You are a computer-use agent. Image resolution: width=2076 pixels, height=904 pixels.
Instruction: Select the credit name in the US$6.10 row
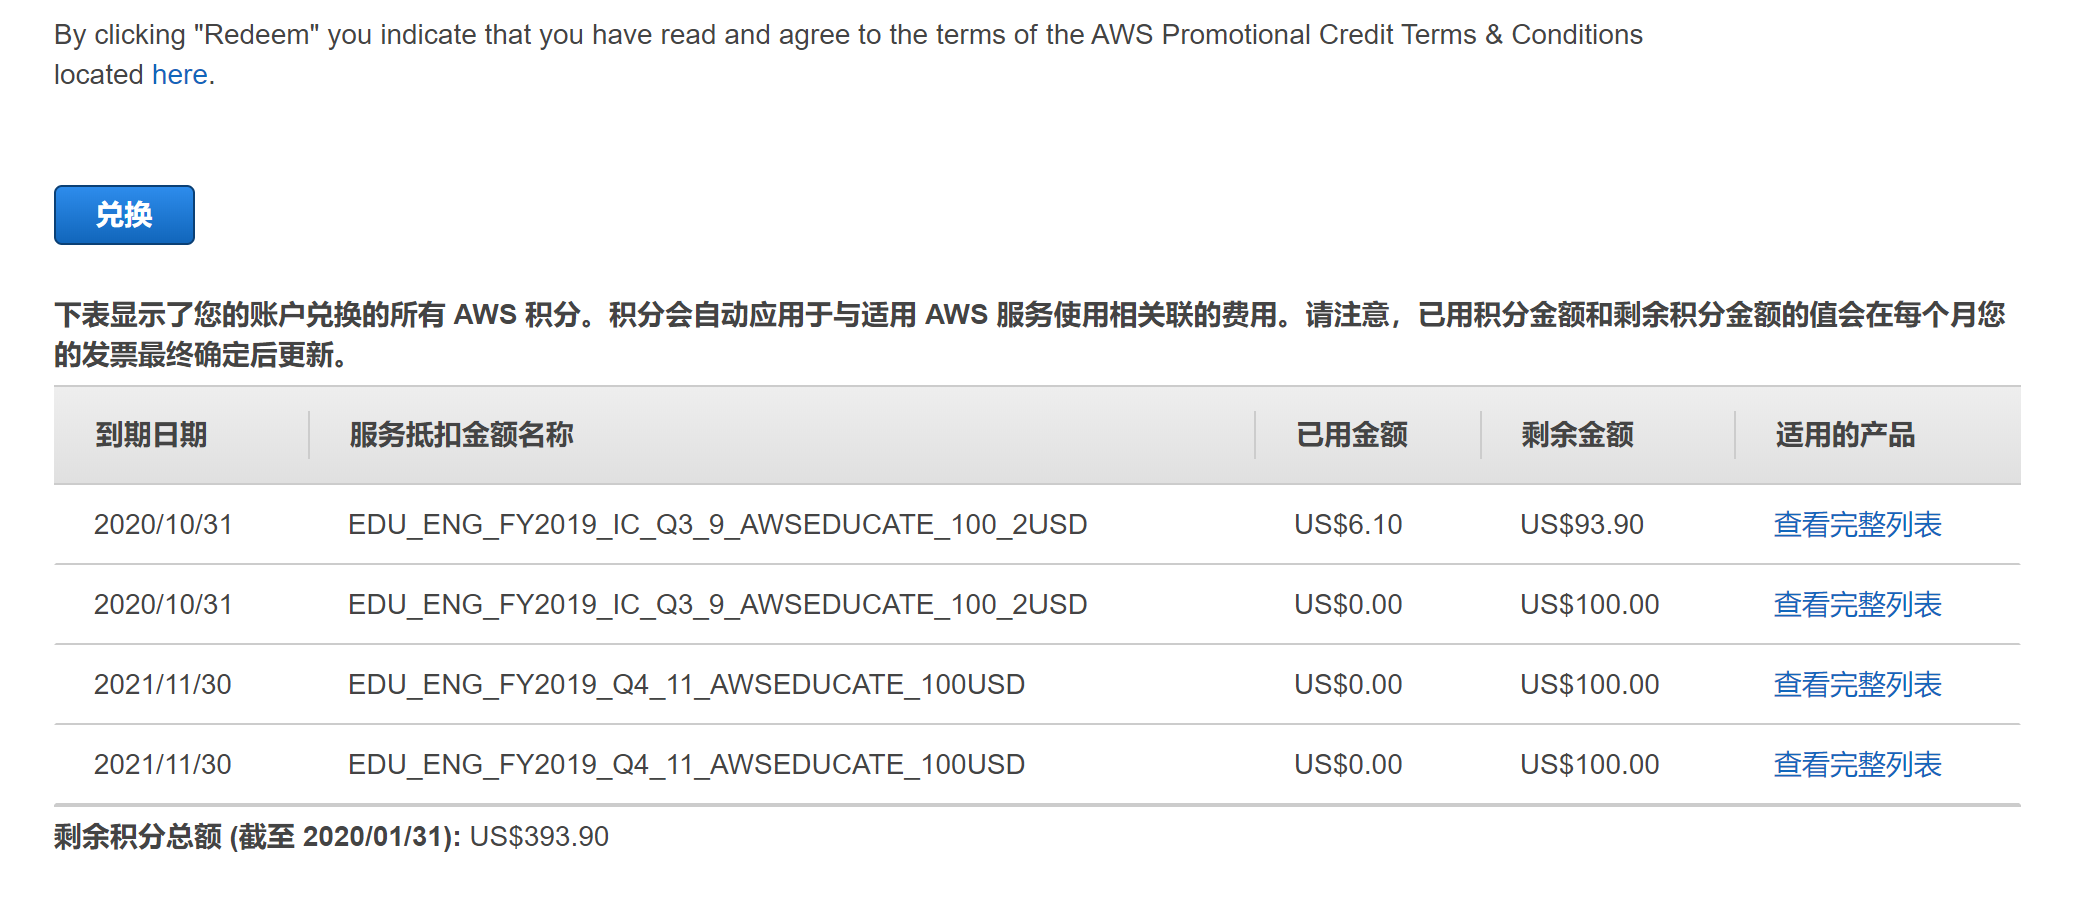[717, 525]
